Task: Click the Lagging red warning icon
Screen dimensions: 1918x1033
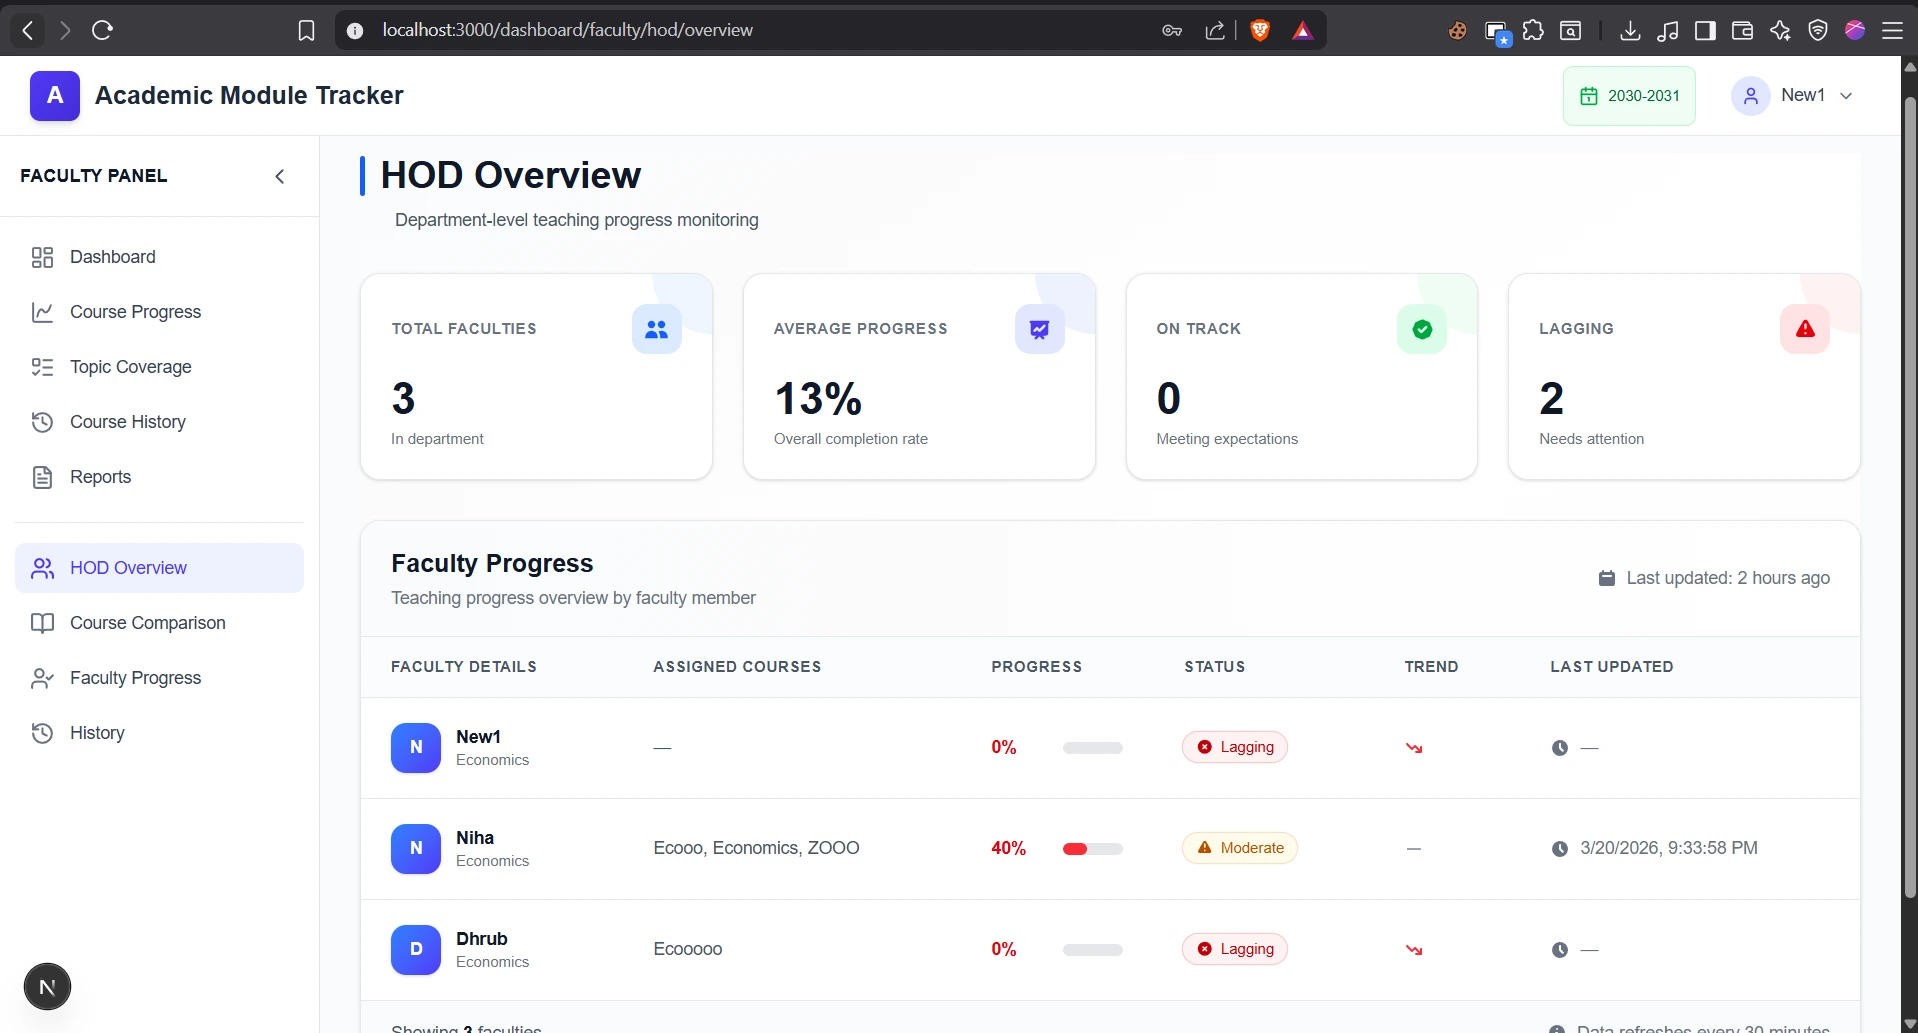Action: click(1805, 329)
